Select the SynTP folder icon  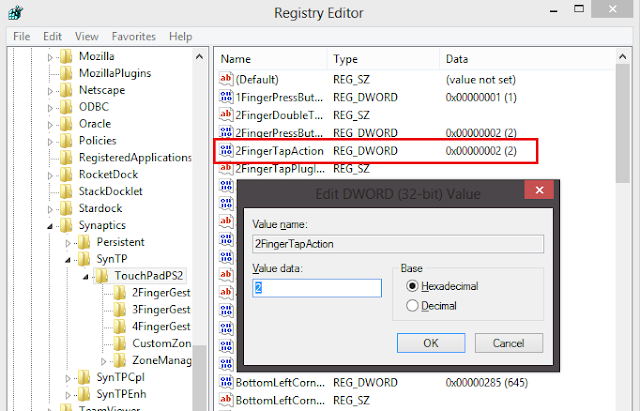84,259
